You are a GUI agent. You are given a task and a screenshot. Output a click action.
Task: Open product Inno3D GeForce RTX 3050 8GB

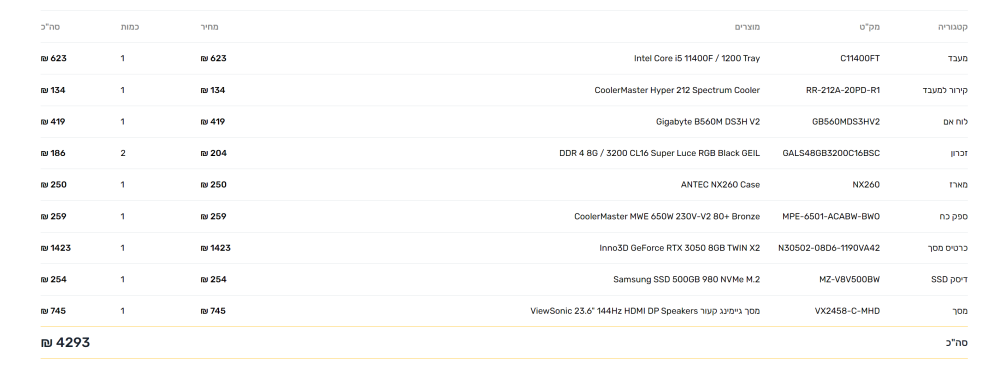click(680, 248)
